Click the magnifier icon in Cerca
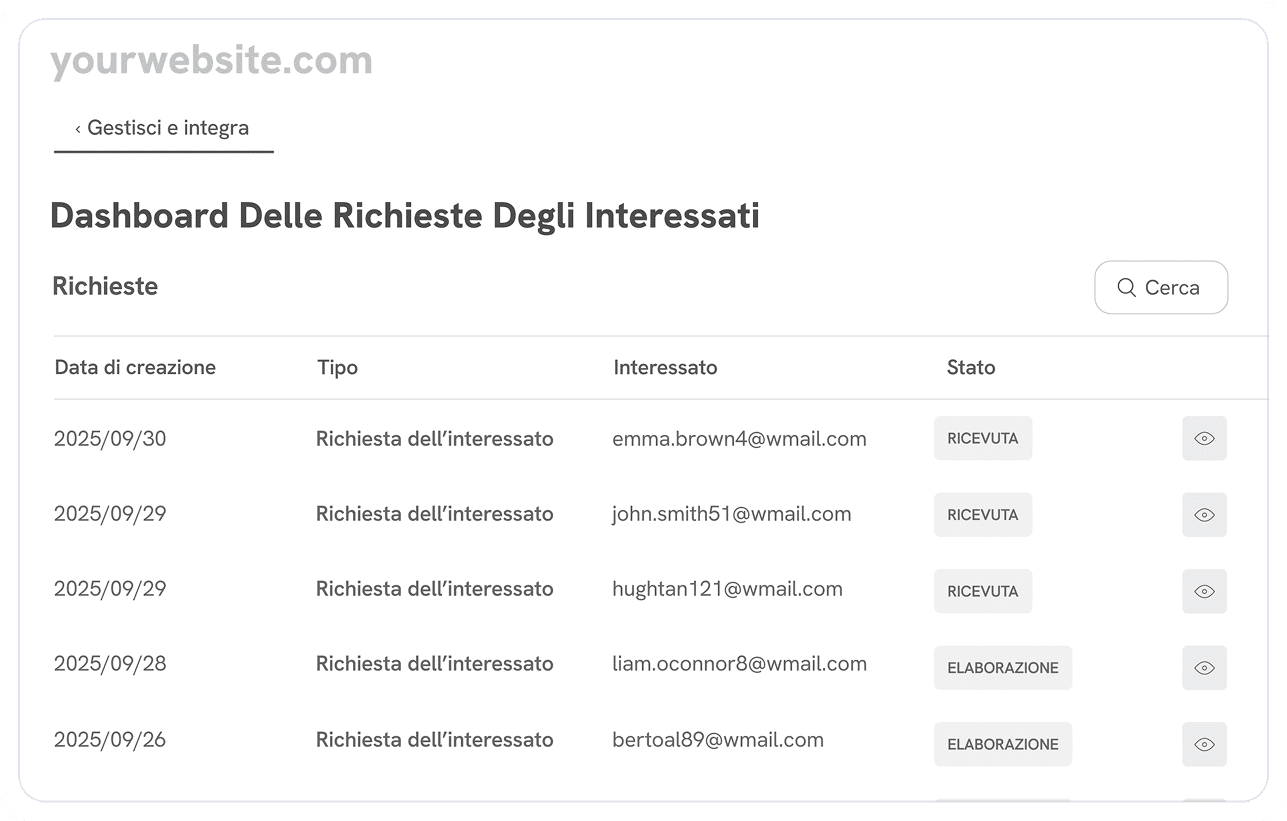The height and width of the screenshot is (821, 1287). coord(1126,288)
